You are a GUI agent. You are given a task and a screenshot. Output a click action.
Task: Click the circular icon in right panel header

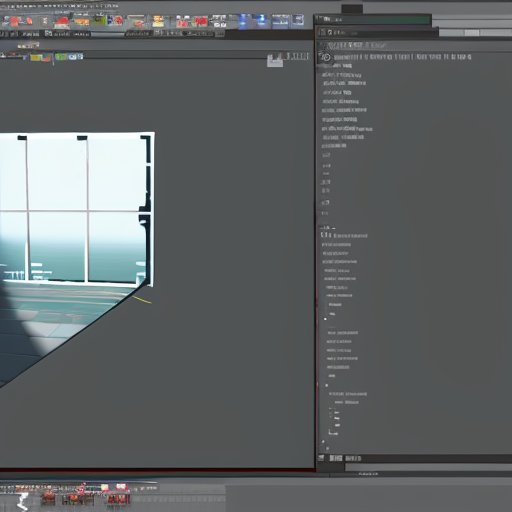pos(326,57)
